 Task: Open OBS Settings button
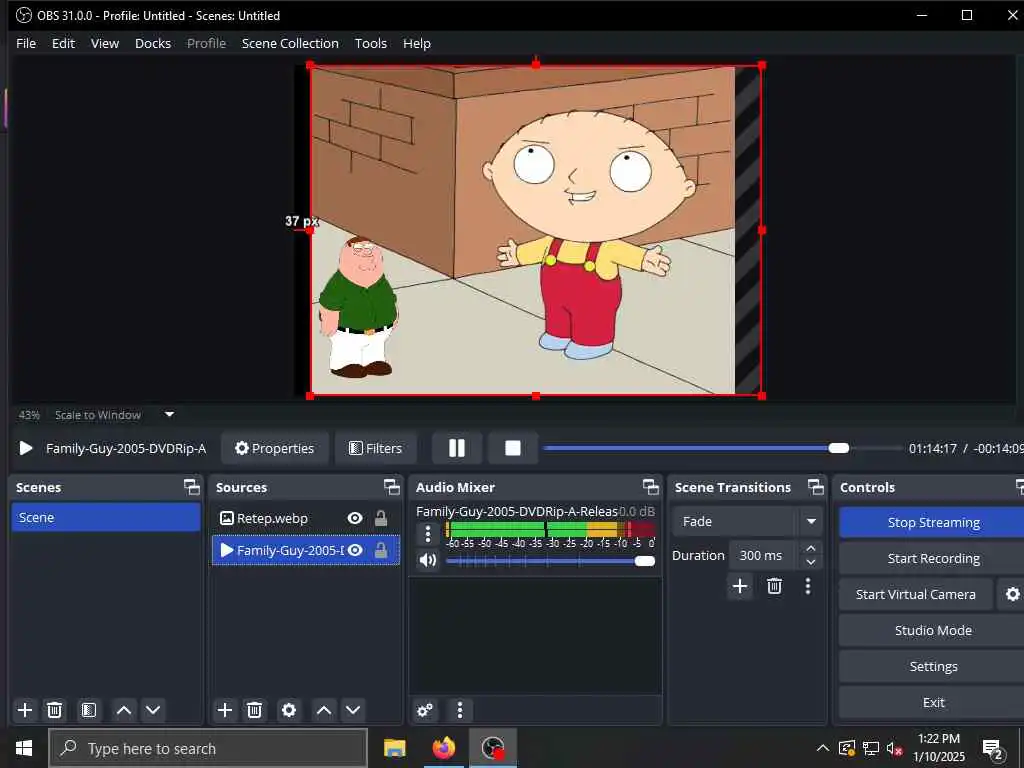click(933, 666)
